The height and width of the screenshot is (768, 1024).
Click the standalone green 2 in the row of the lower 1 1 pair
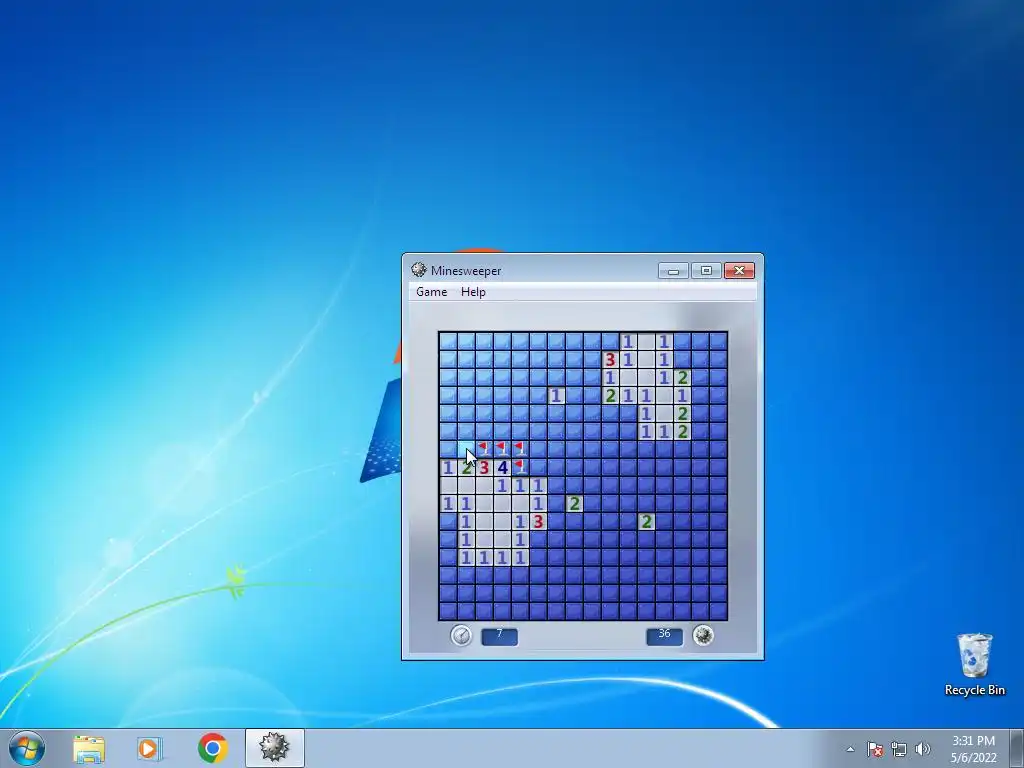click(x=574, y=503)
